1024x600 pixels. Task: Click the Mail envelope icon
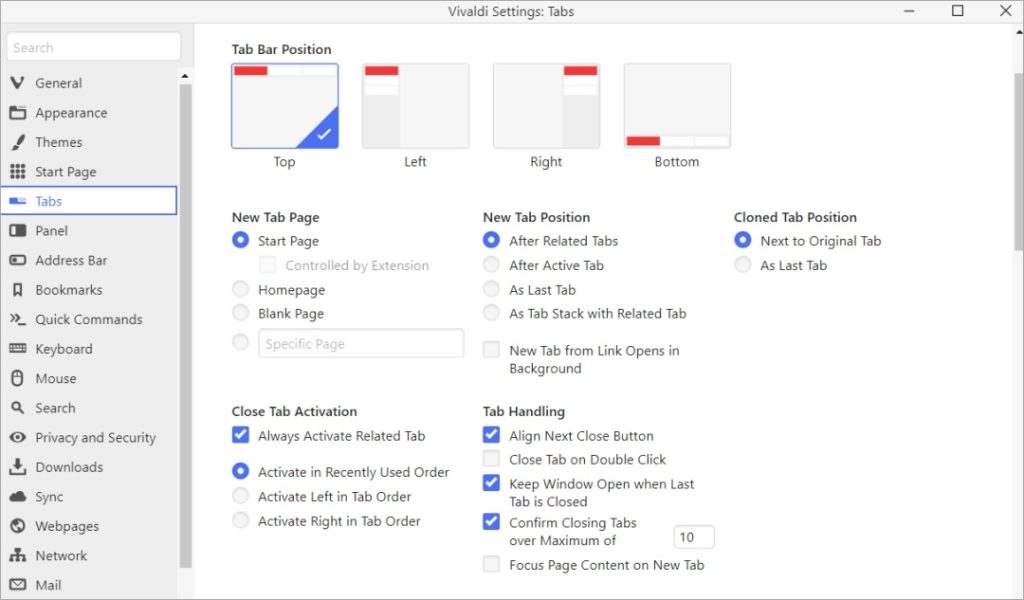[18, 585]
